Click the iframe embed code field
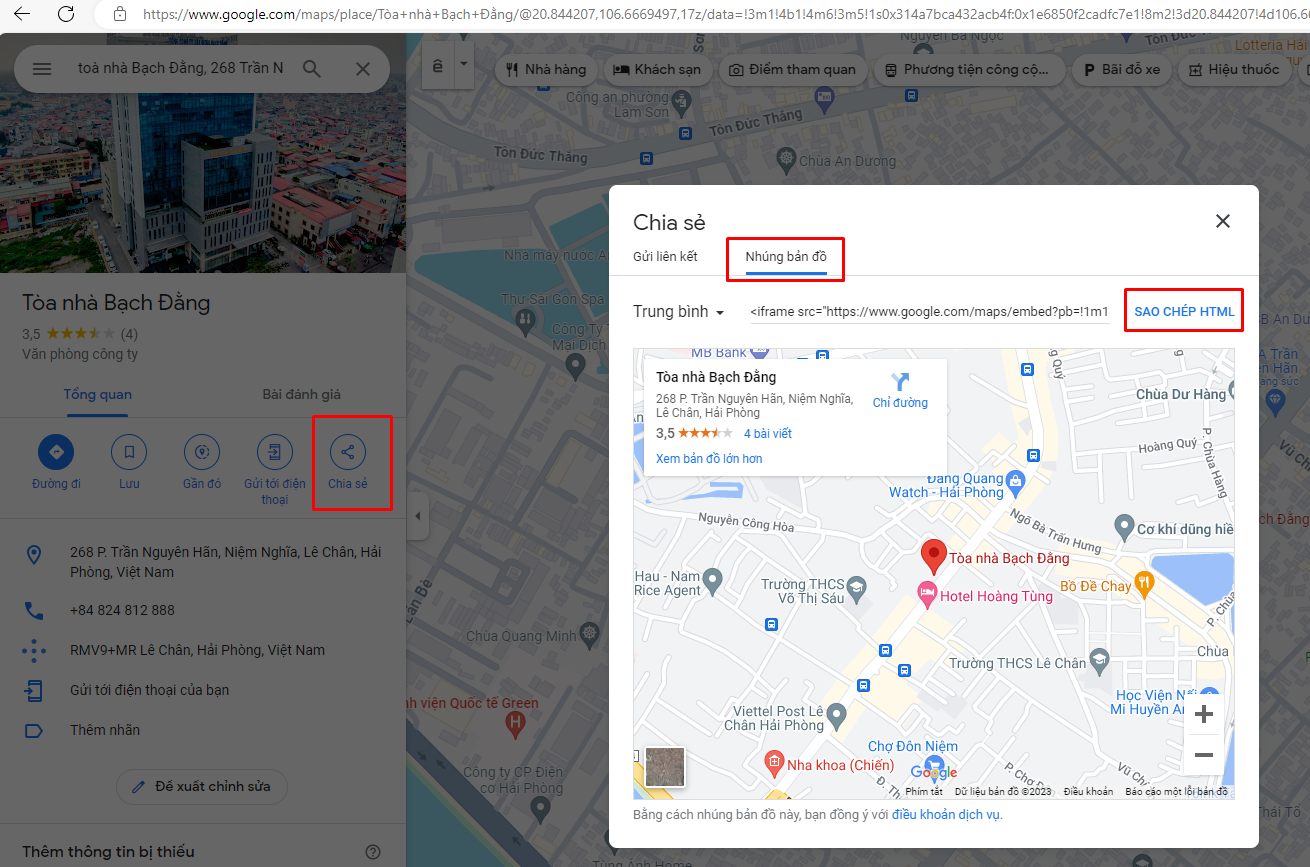The height and width of the screenshot is (867, 1310). (x=929, y=312)
